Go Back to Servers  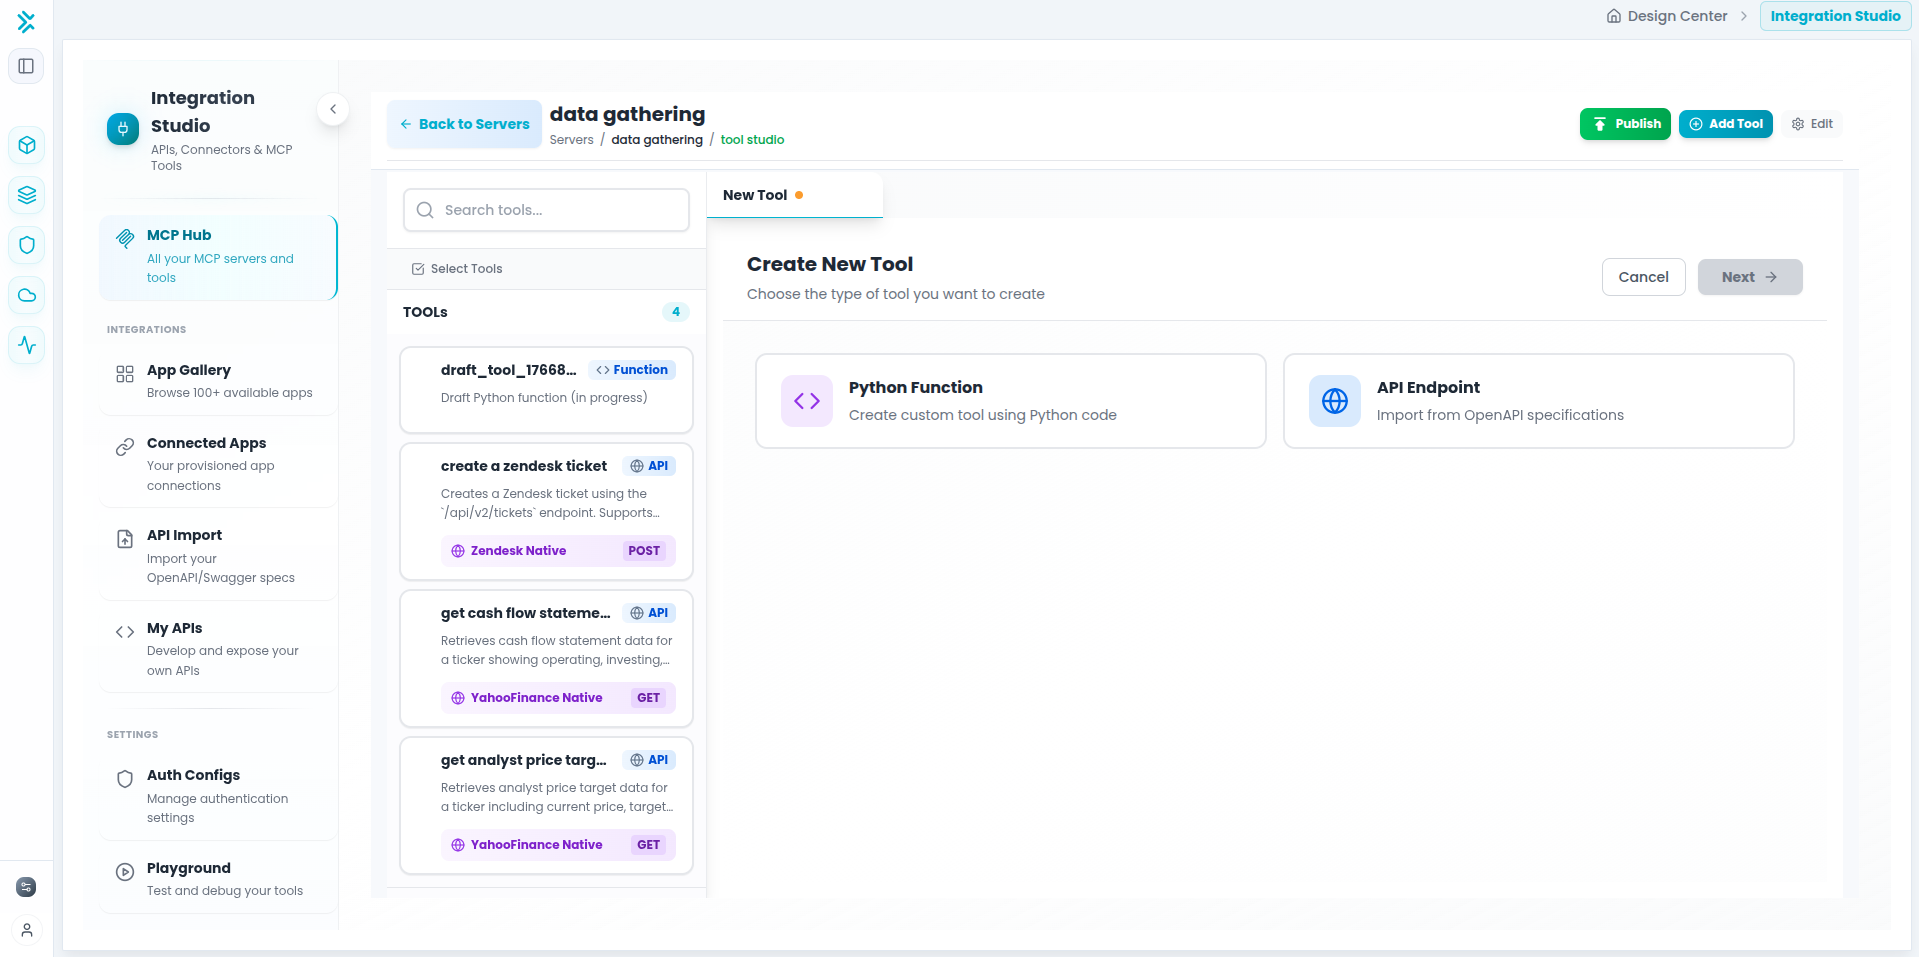coord(464,124)
